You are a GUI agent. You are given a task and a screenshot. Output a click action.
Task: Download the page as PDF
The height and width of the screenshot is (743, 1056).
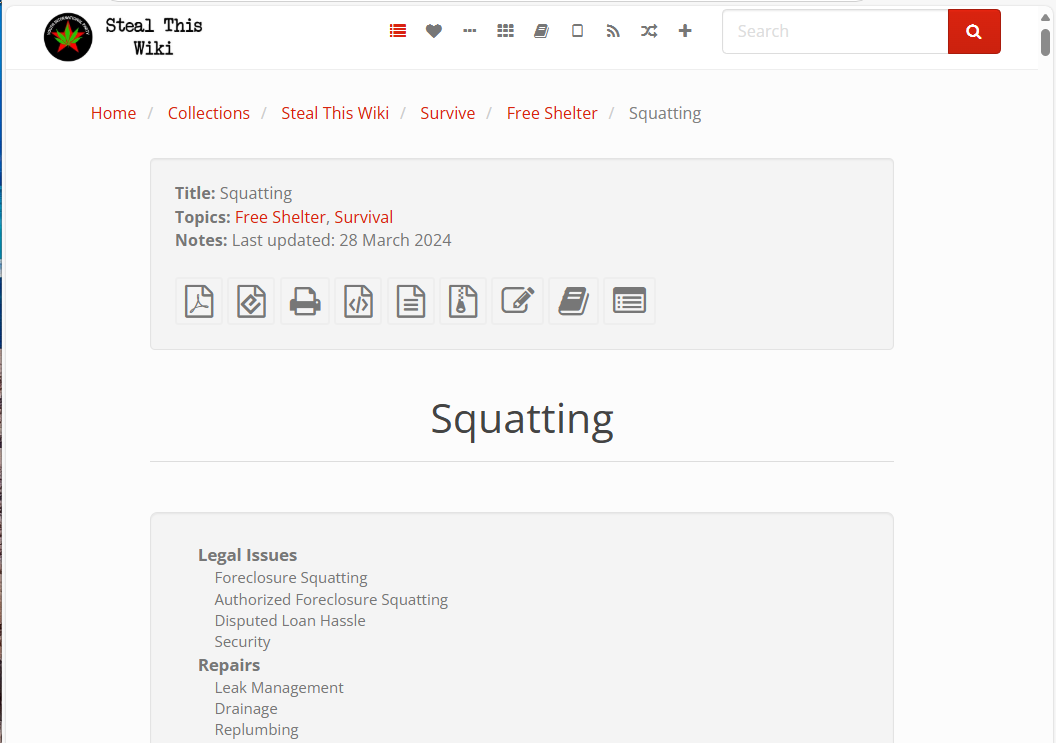coord(199,301)
